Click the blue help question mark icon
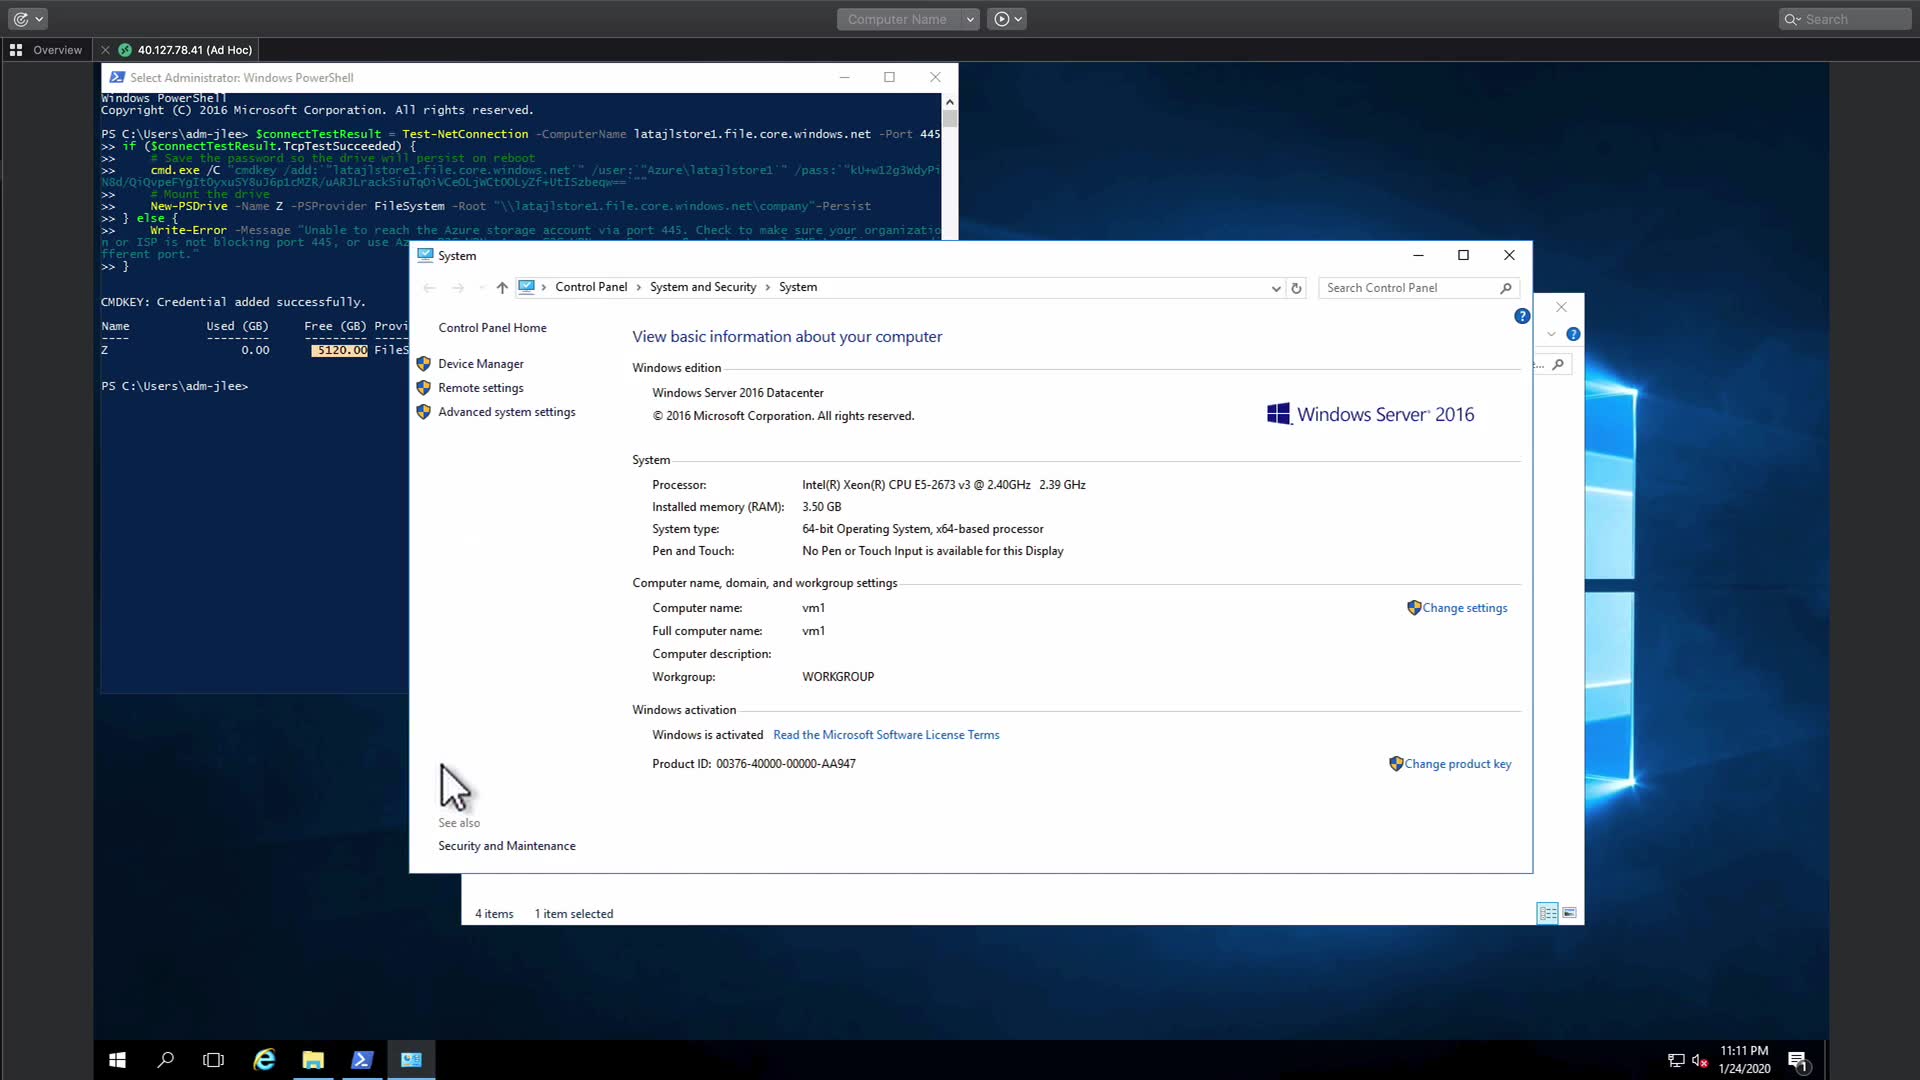 (x=1522, y=316)
